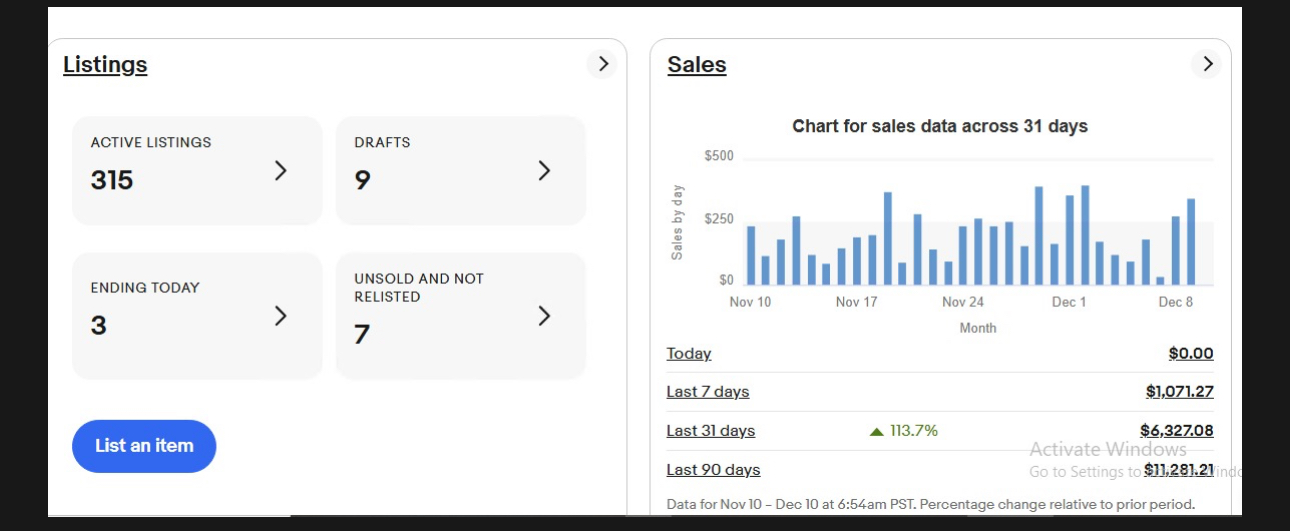Viewport: 1290px width, 531px height.
Task: Click the chevron on Active Listings card
Action: pyautogui.click(x=281, y=171)
